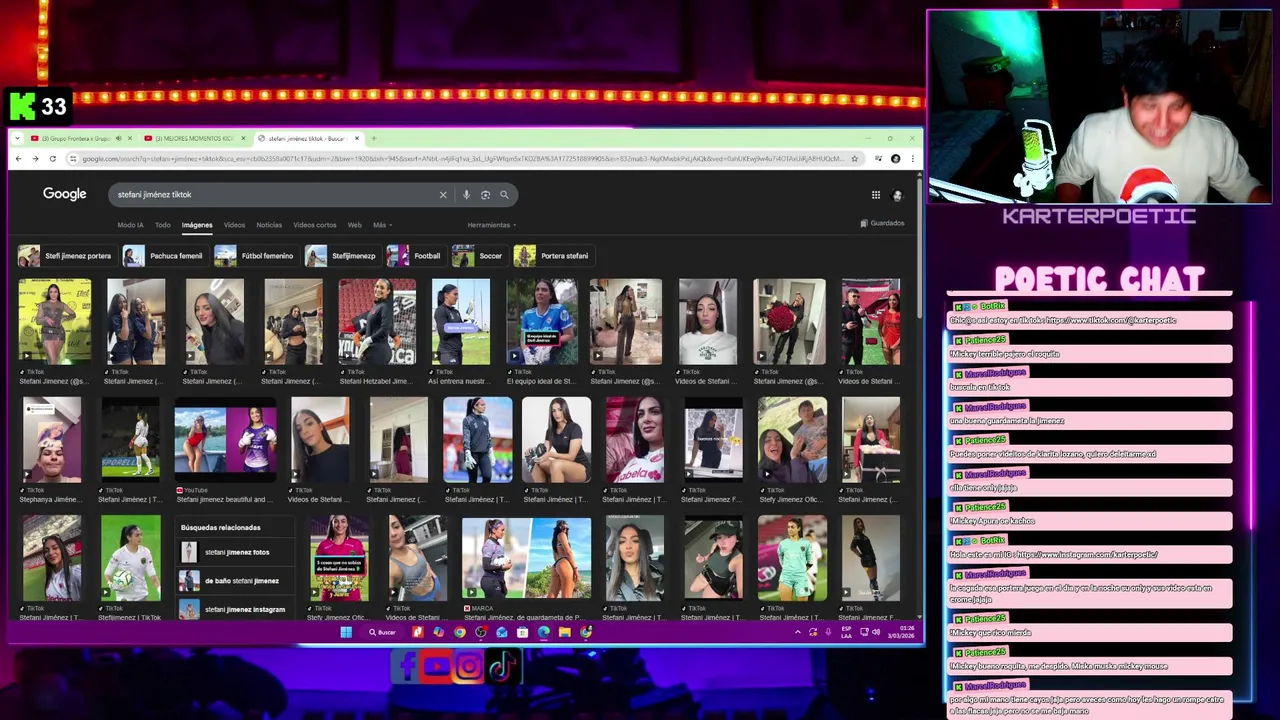Open the Google apps grid
This screenshot has height=720, width=1280.
876,195
